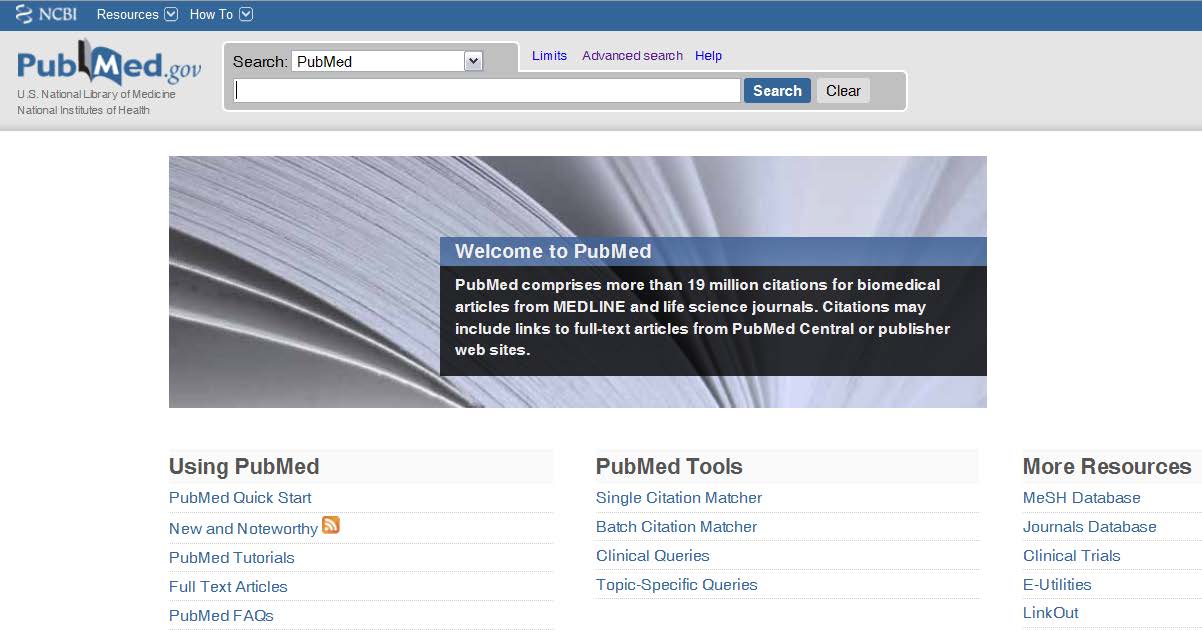Open Clinical Queries link

point(652,555)
